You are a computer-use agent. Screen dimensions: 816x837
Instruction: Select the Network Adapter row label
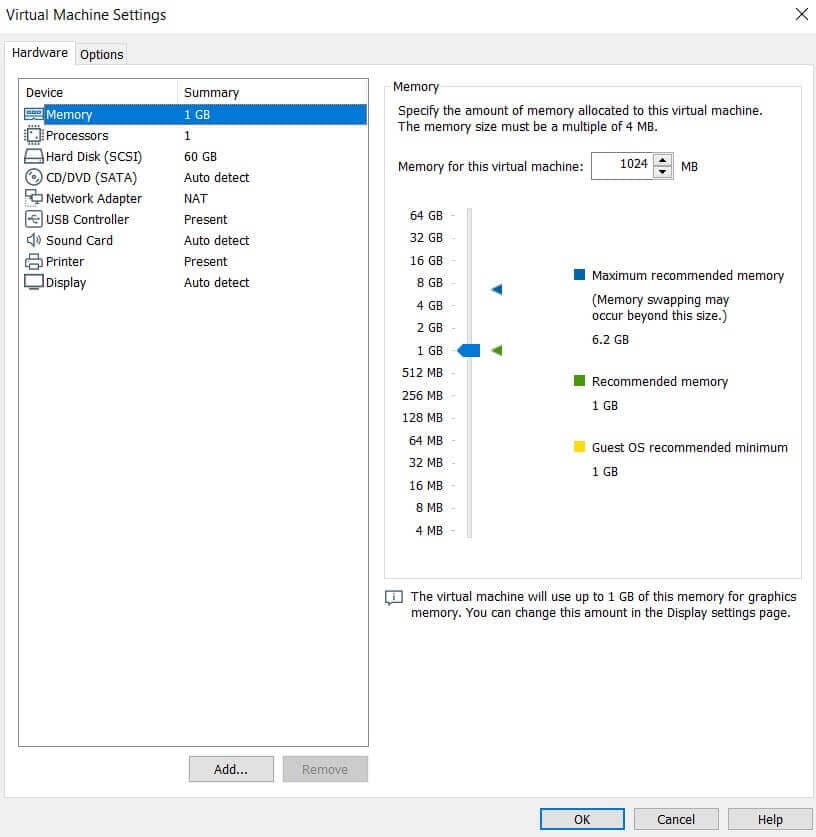coord(94,199)
